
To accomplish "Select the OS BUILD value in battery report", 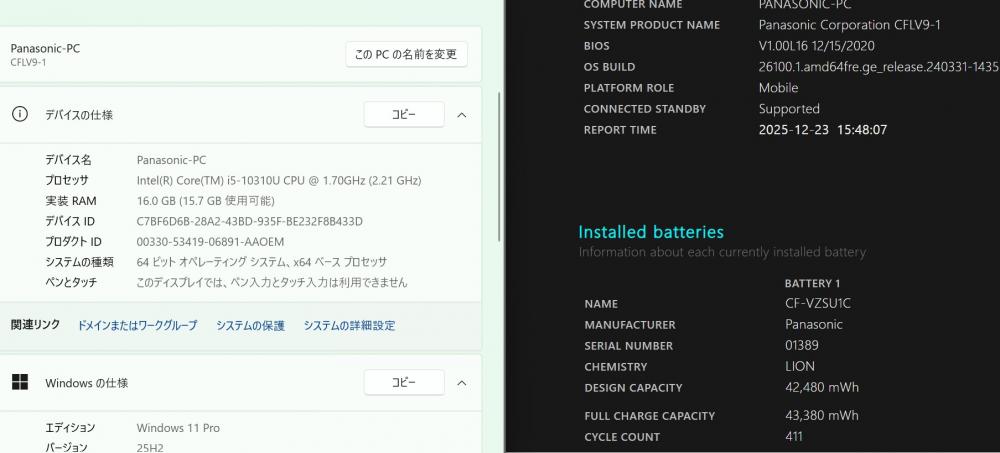I will point(878,67).
